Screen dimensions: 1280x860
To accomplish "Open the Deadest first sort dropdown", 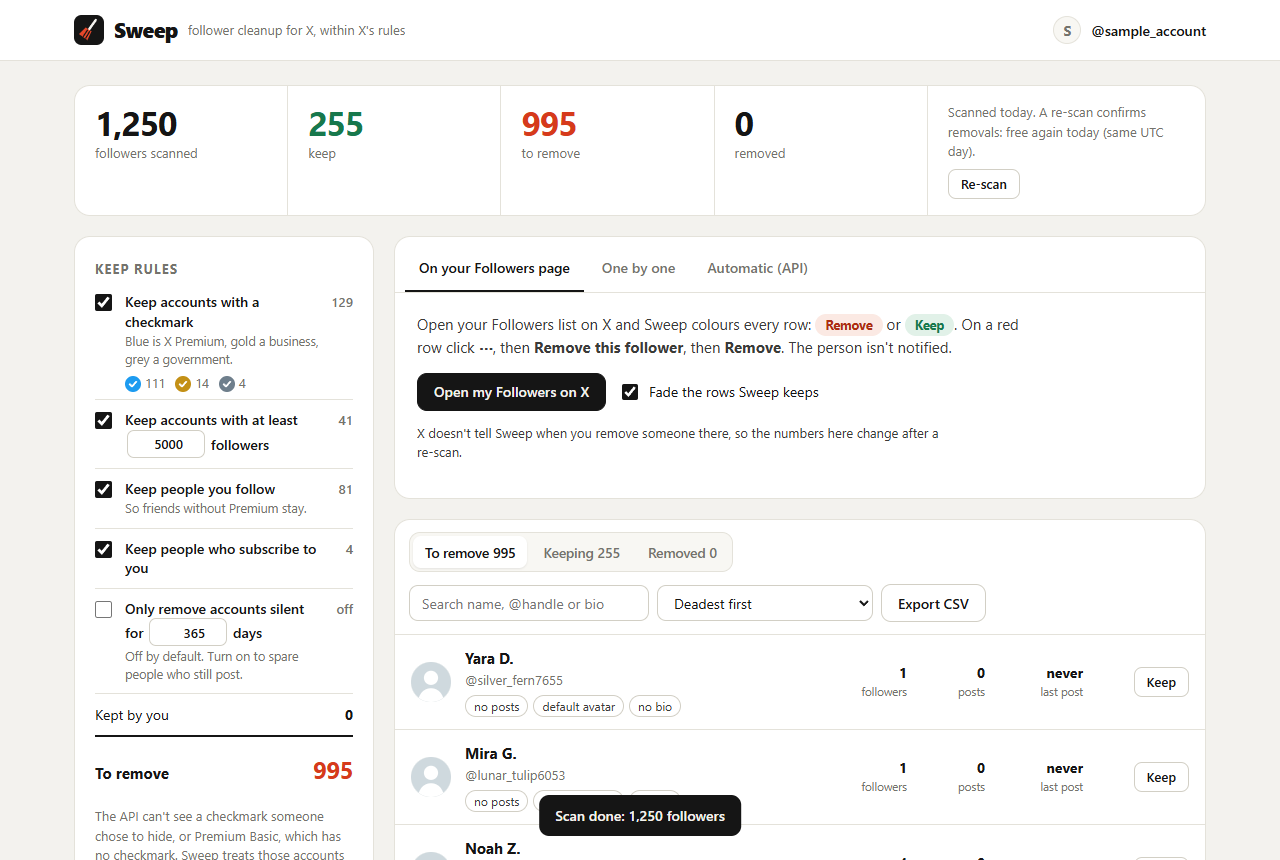I will (x=765, y=604).
